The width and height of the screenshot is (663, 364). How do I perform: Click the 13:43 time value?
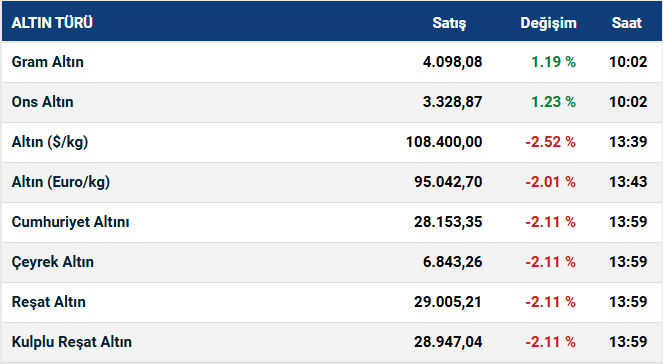click(628, 182)
